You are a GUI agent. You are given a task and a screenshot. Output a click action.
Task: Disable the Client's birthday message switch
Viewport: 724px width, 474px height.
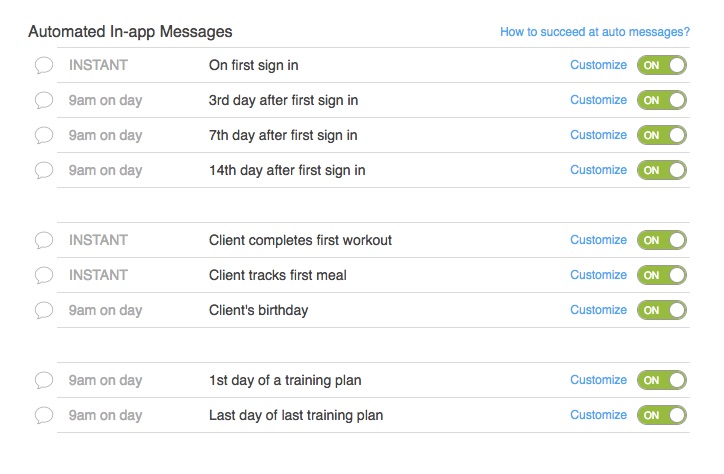[662, 310]
